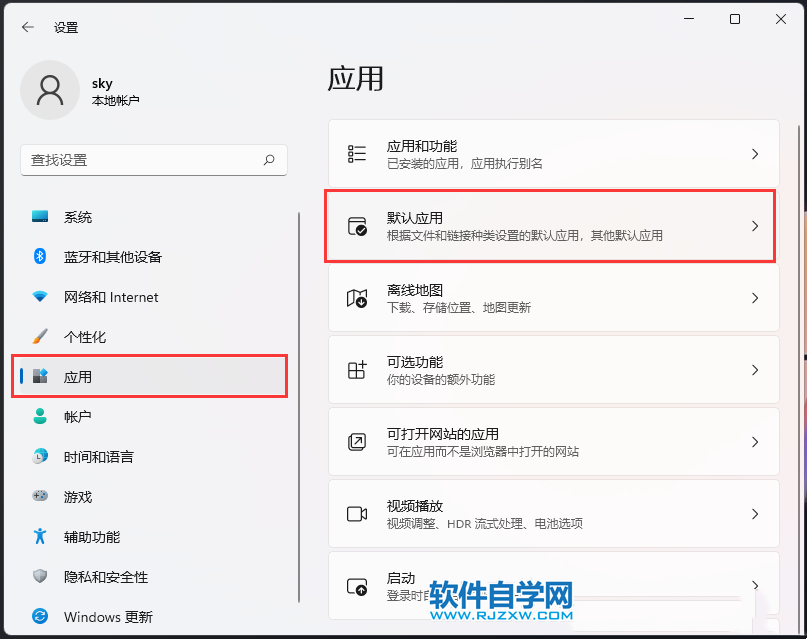807x639 pixels.
Task: Select the Bluetooth icon in sidebar
Action: 40,257
